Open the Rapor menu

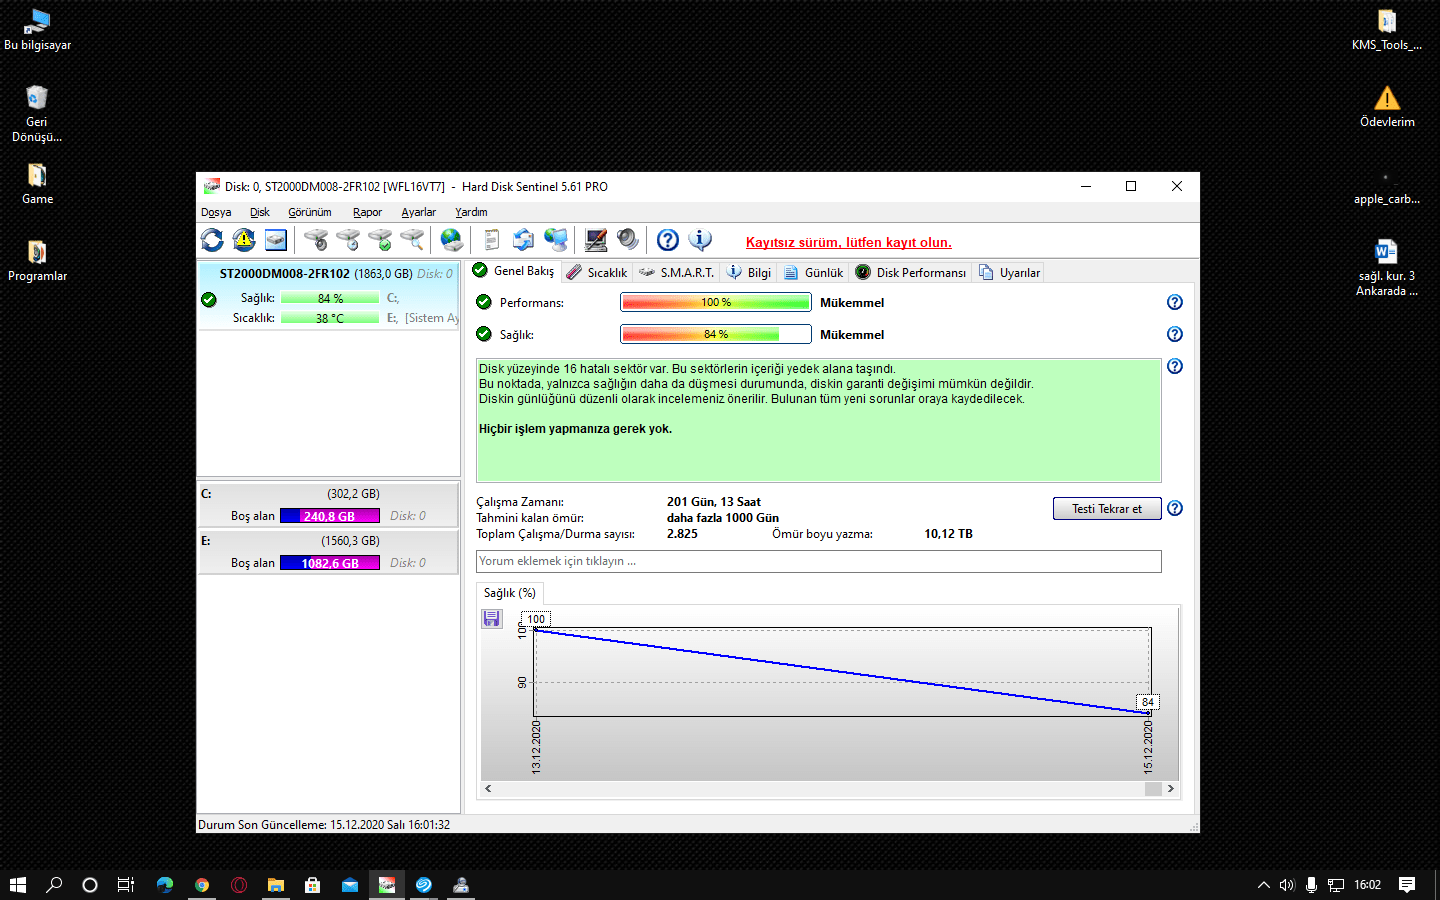point(367,212)
